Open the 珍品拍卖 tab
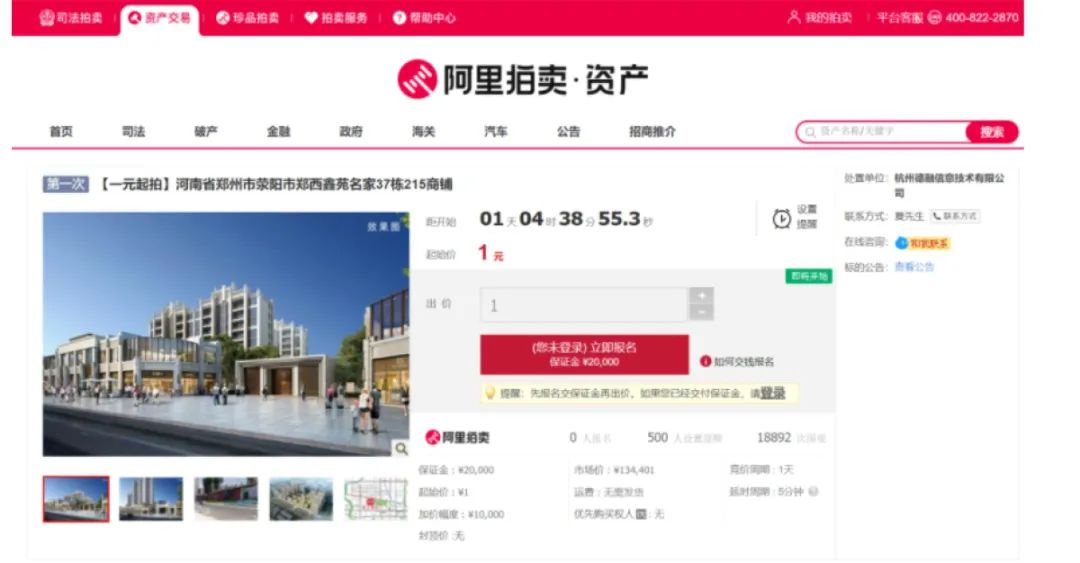Screen dimensions: 1080x563 (248, 18)
